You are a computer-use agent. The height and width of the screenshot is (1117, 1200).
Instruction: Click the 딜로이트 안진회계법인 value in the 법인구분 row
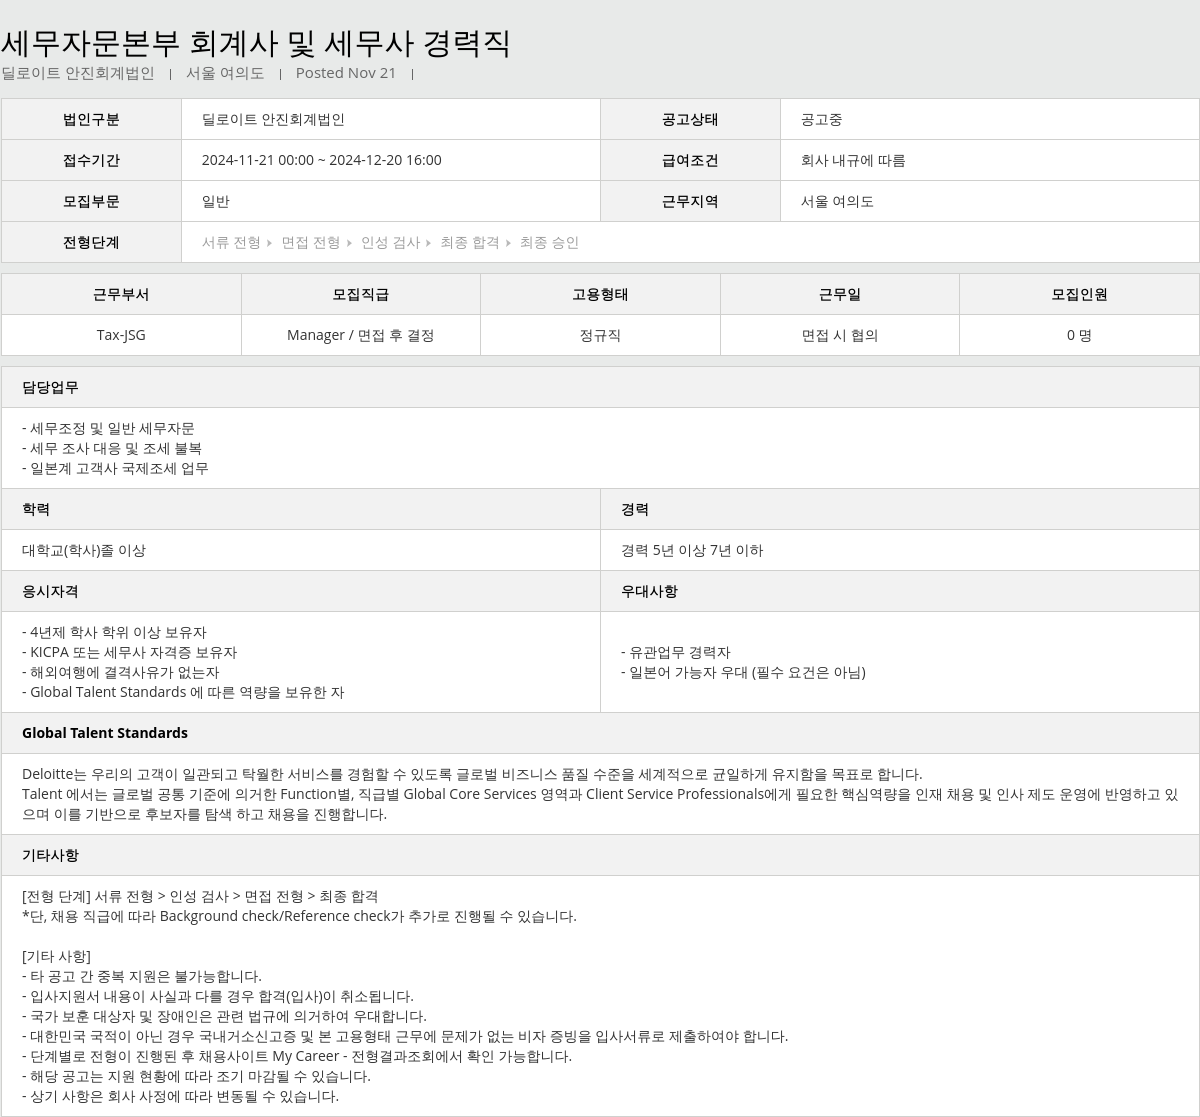point(273,119)
